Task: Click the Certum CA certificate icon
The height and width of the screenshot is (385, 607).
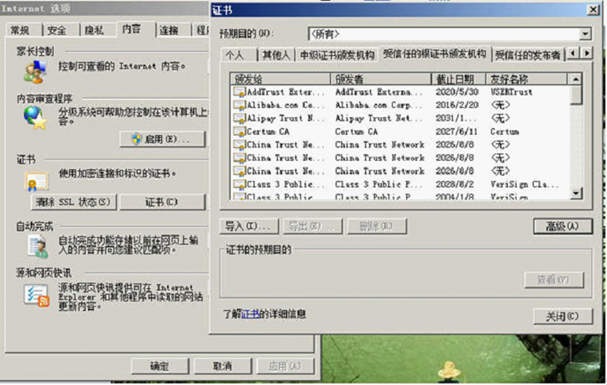Action: [x=240, y=132]
